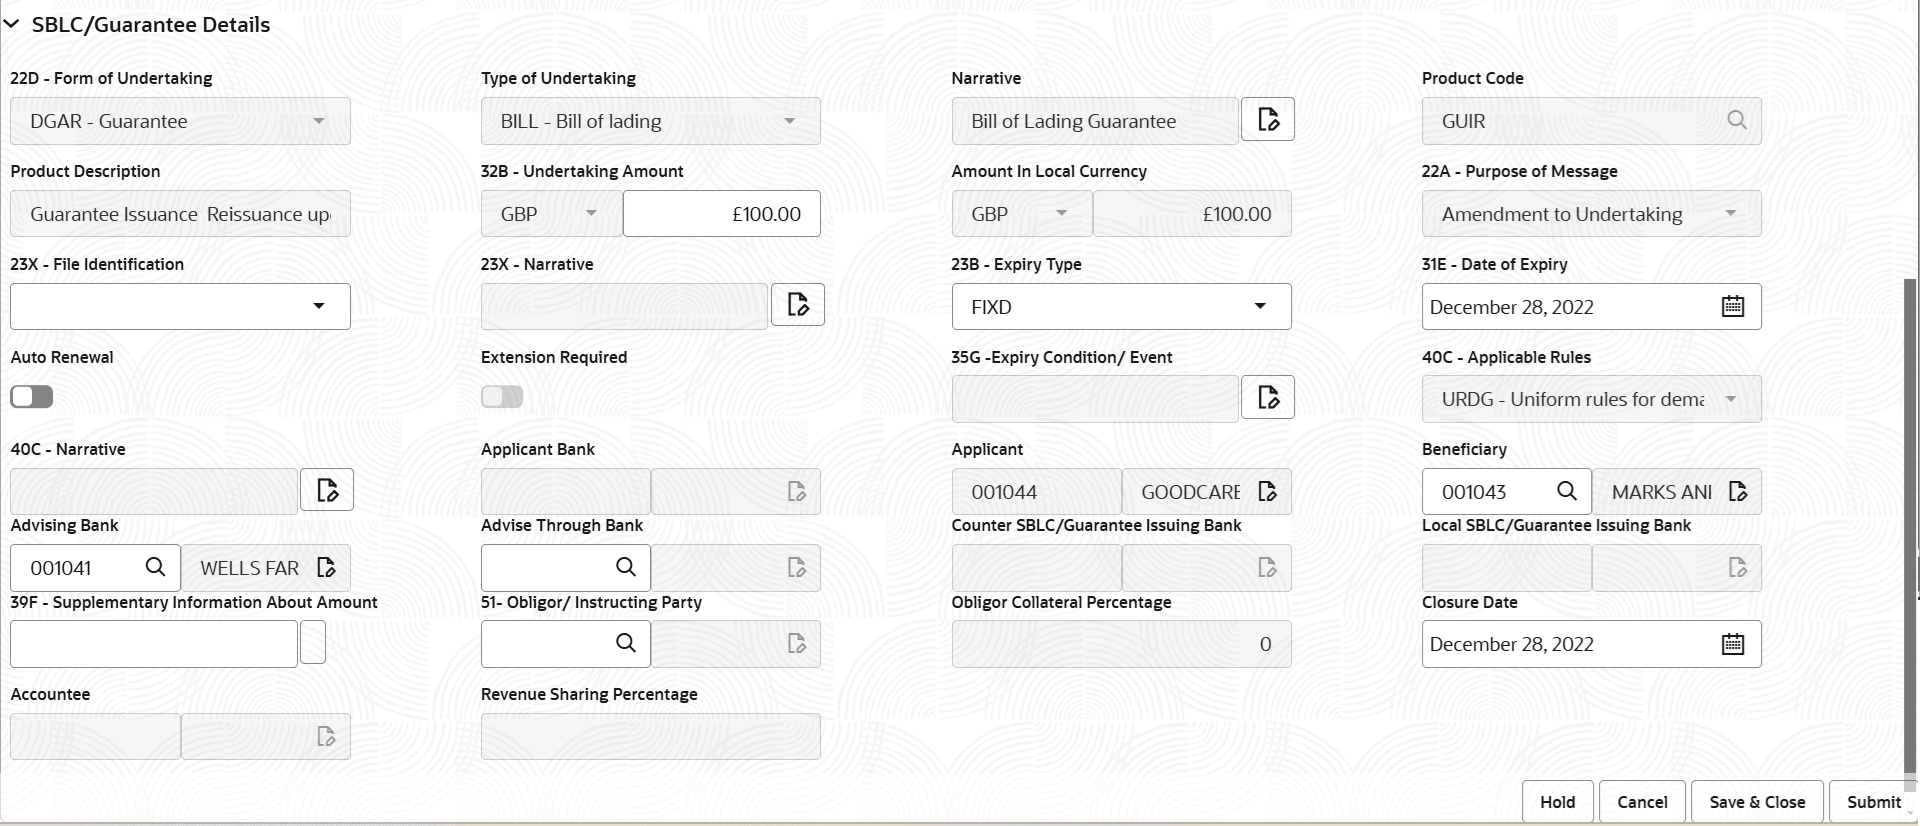The width and height of the screenshot is (1920, 826).
Task: Click Product Code GUIR field
Action: (1592, 121)
